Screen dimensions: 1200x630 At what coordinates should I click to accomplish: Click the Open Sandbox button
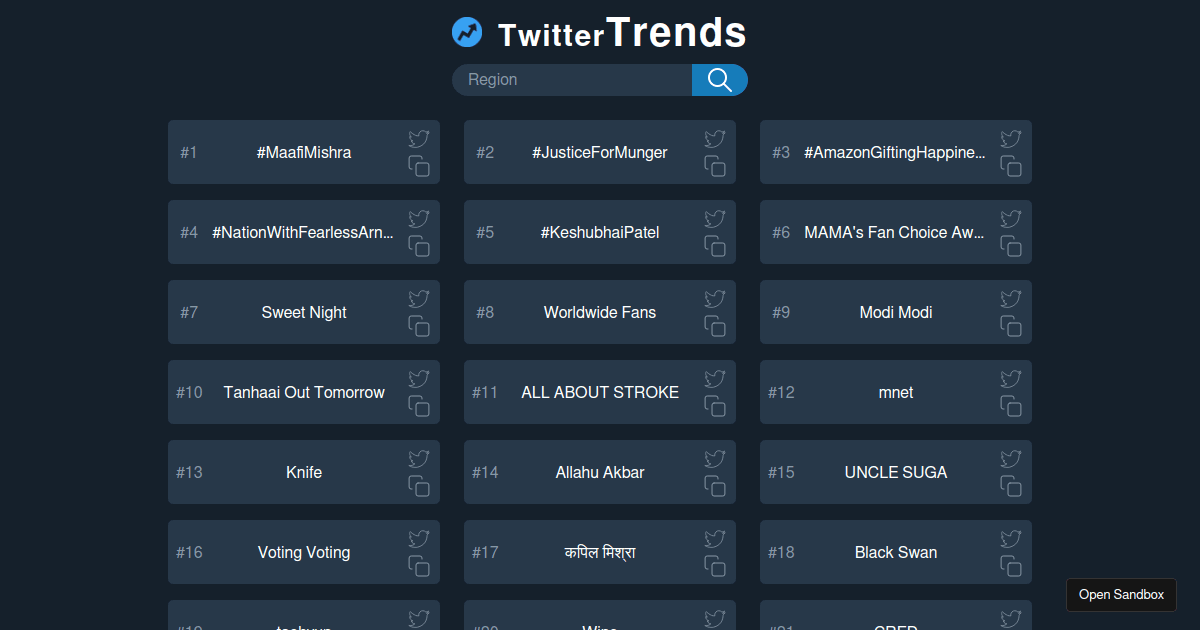(1121, 594)
